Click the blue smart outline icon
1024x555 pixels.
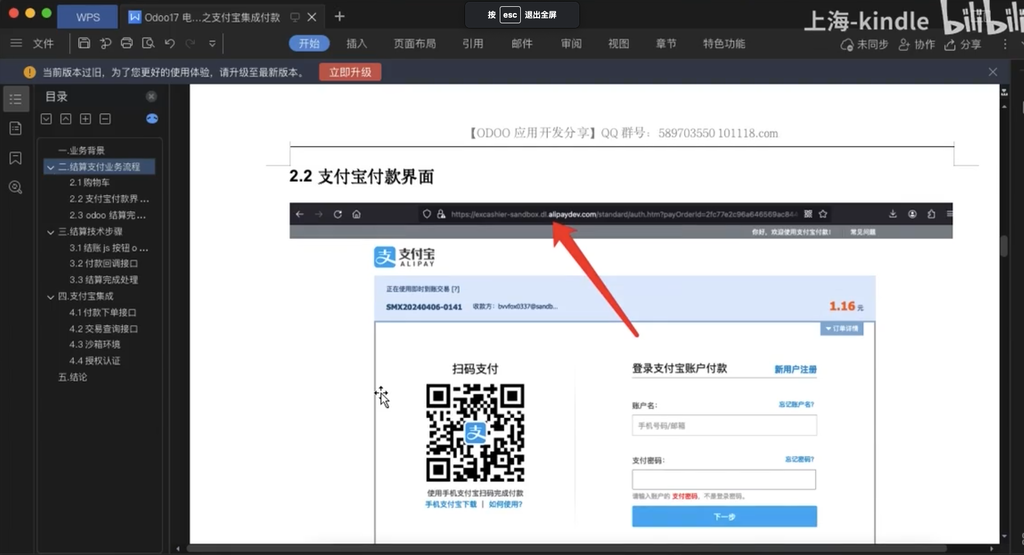[152, 118]
